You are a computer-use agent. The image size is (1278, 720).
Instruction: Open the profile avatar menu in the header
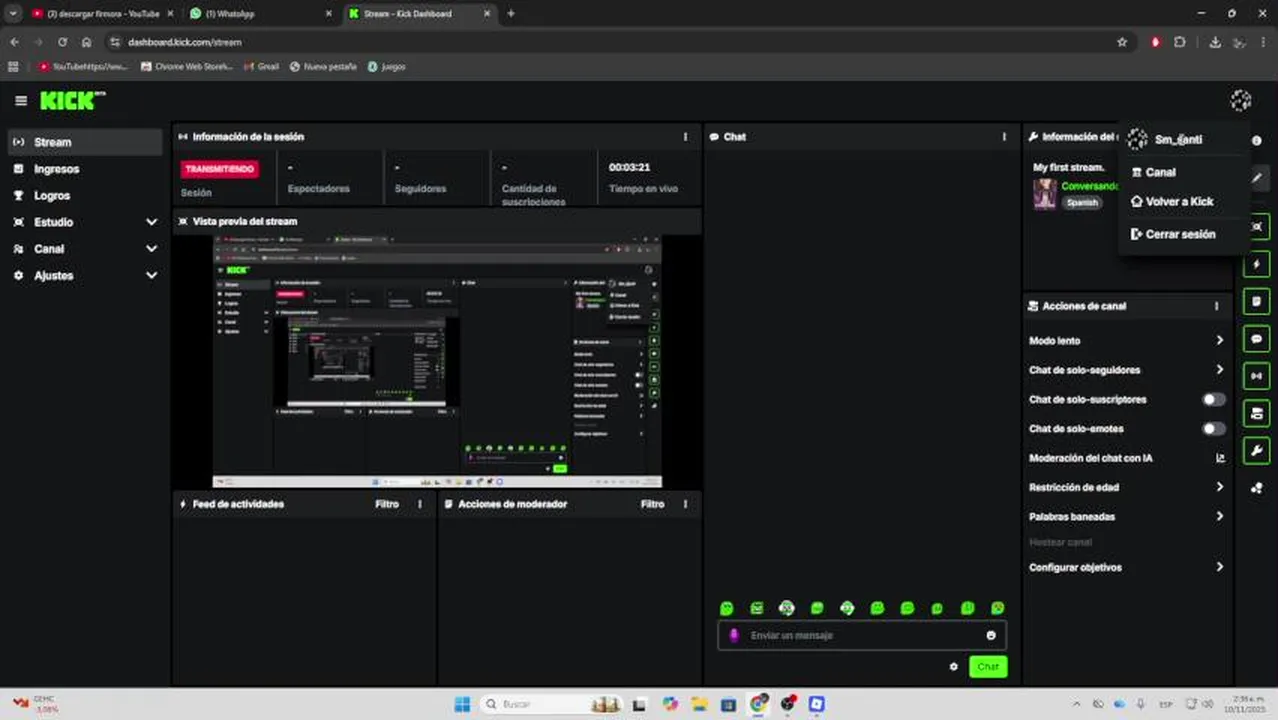point(1241,100)
